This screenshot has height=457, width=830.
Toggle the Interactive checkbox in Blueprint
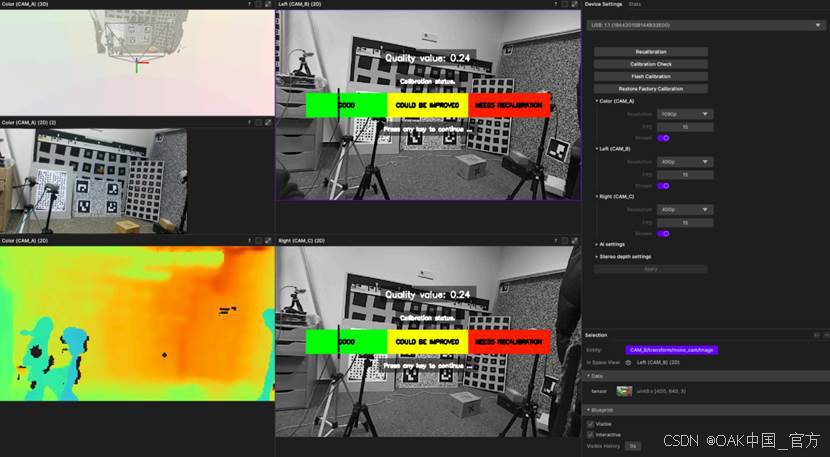pyautogui.click(x=590, y=435)
